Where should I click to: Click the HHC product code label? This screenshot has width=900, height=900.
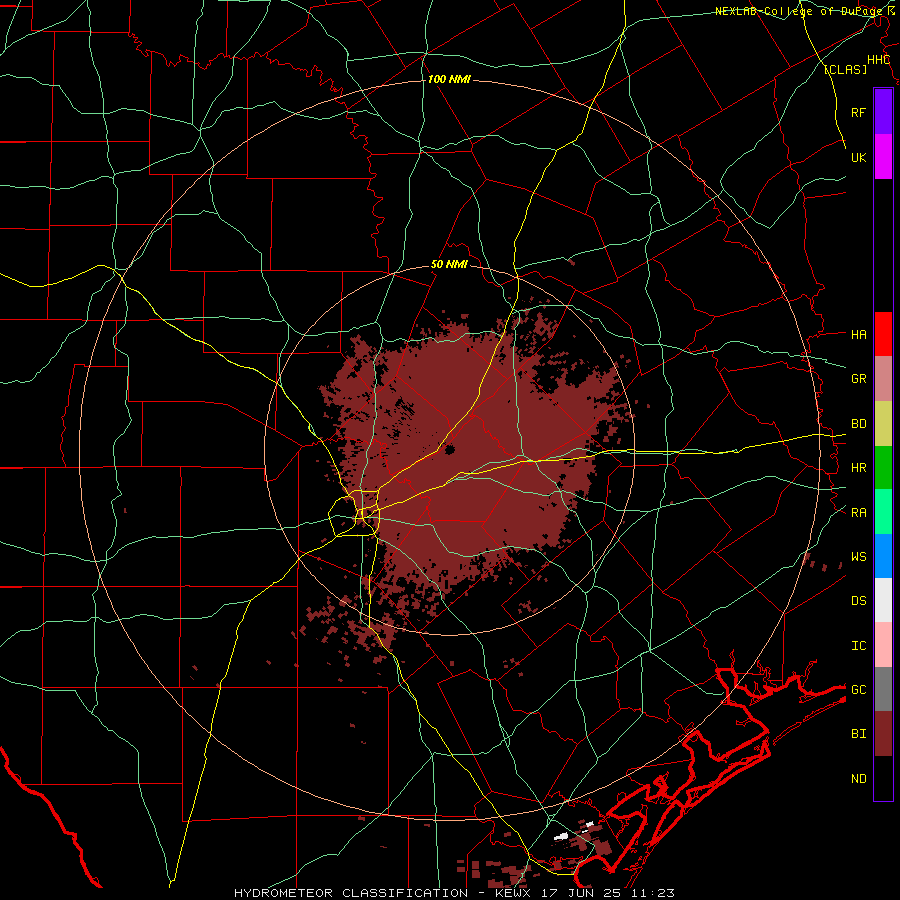(878, 60)
